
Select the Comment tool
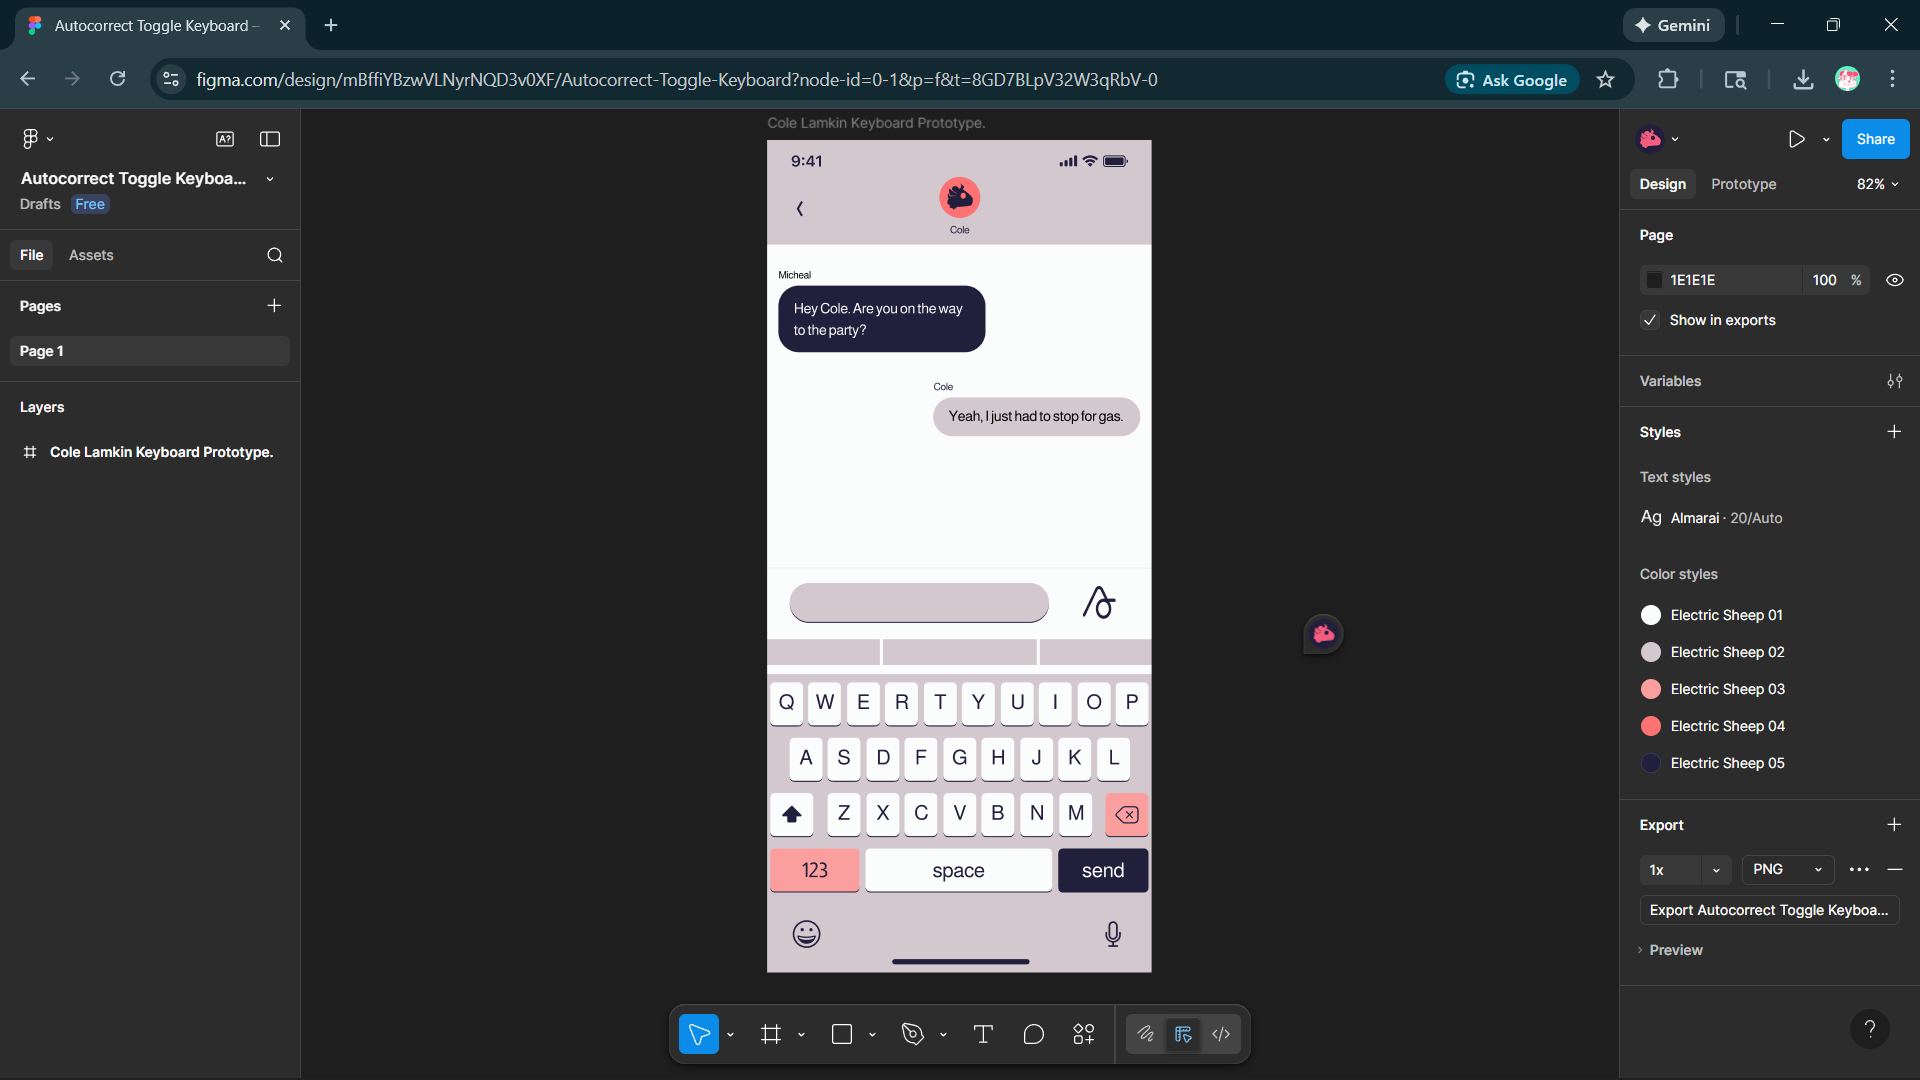tap(1033, 1034)
